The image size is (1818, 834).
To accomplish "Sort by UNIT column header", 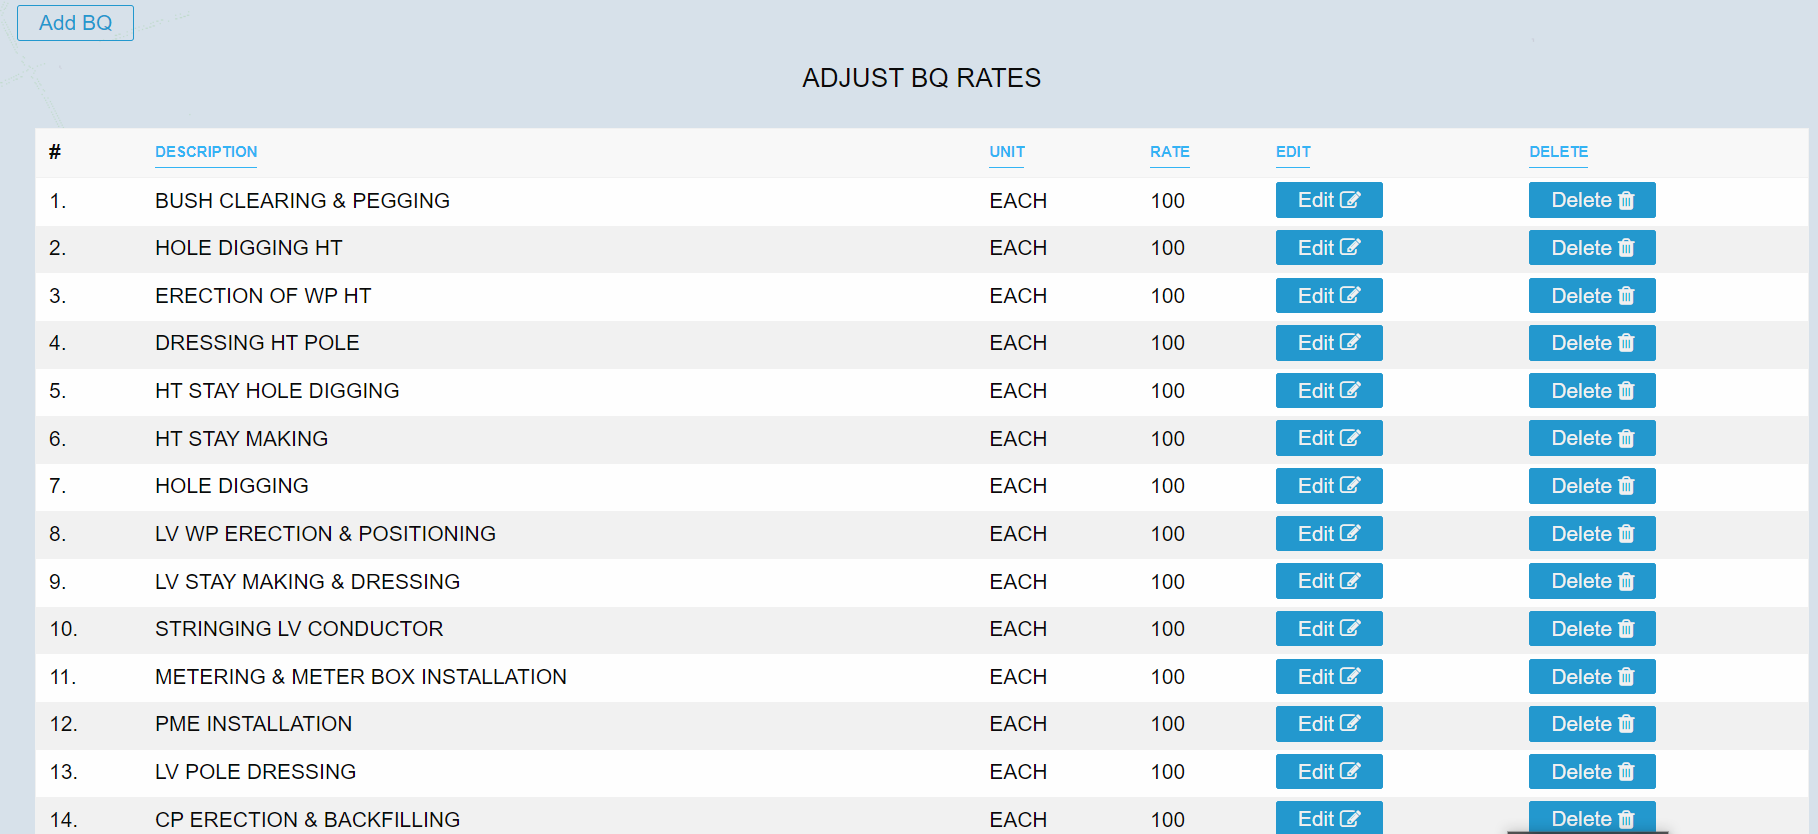I will (x=1007, y=152).
